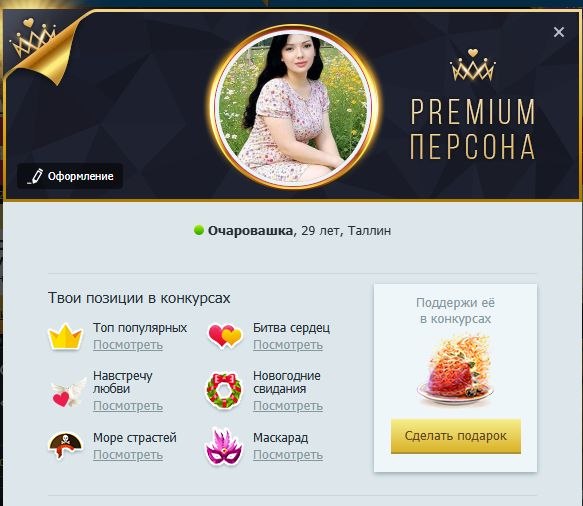
Task: Click the Christmas wreath Новогодние свидания icon
Action: (x=224, y=390)
